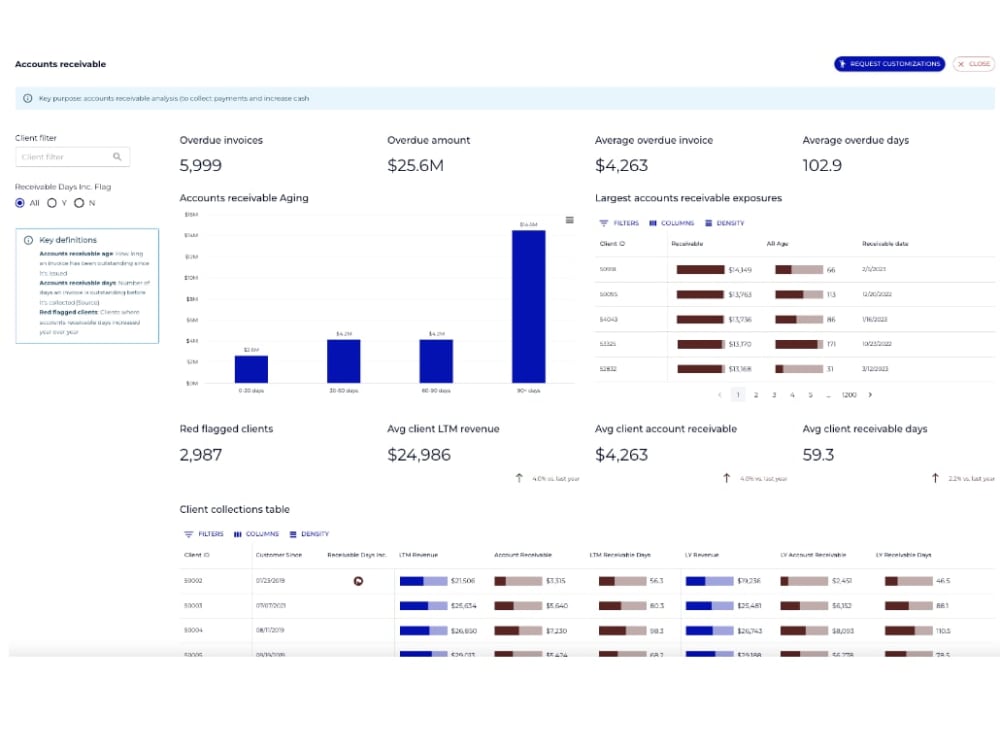Open Filters on the Client collections table
The image size is (1000, 750).
tap(187, 533)
